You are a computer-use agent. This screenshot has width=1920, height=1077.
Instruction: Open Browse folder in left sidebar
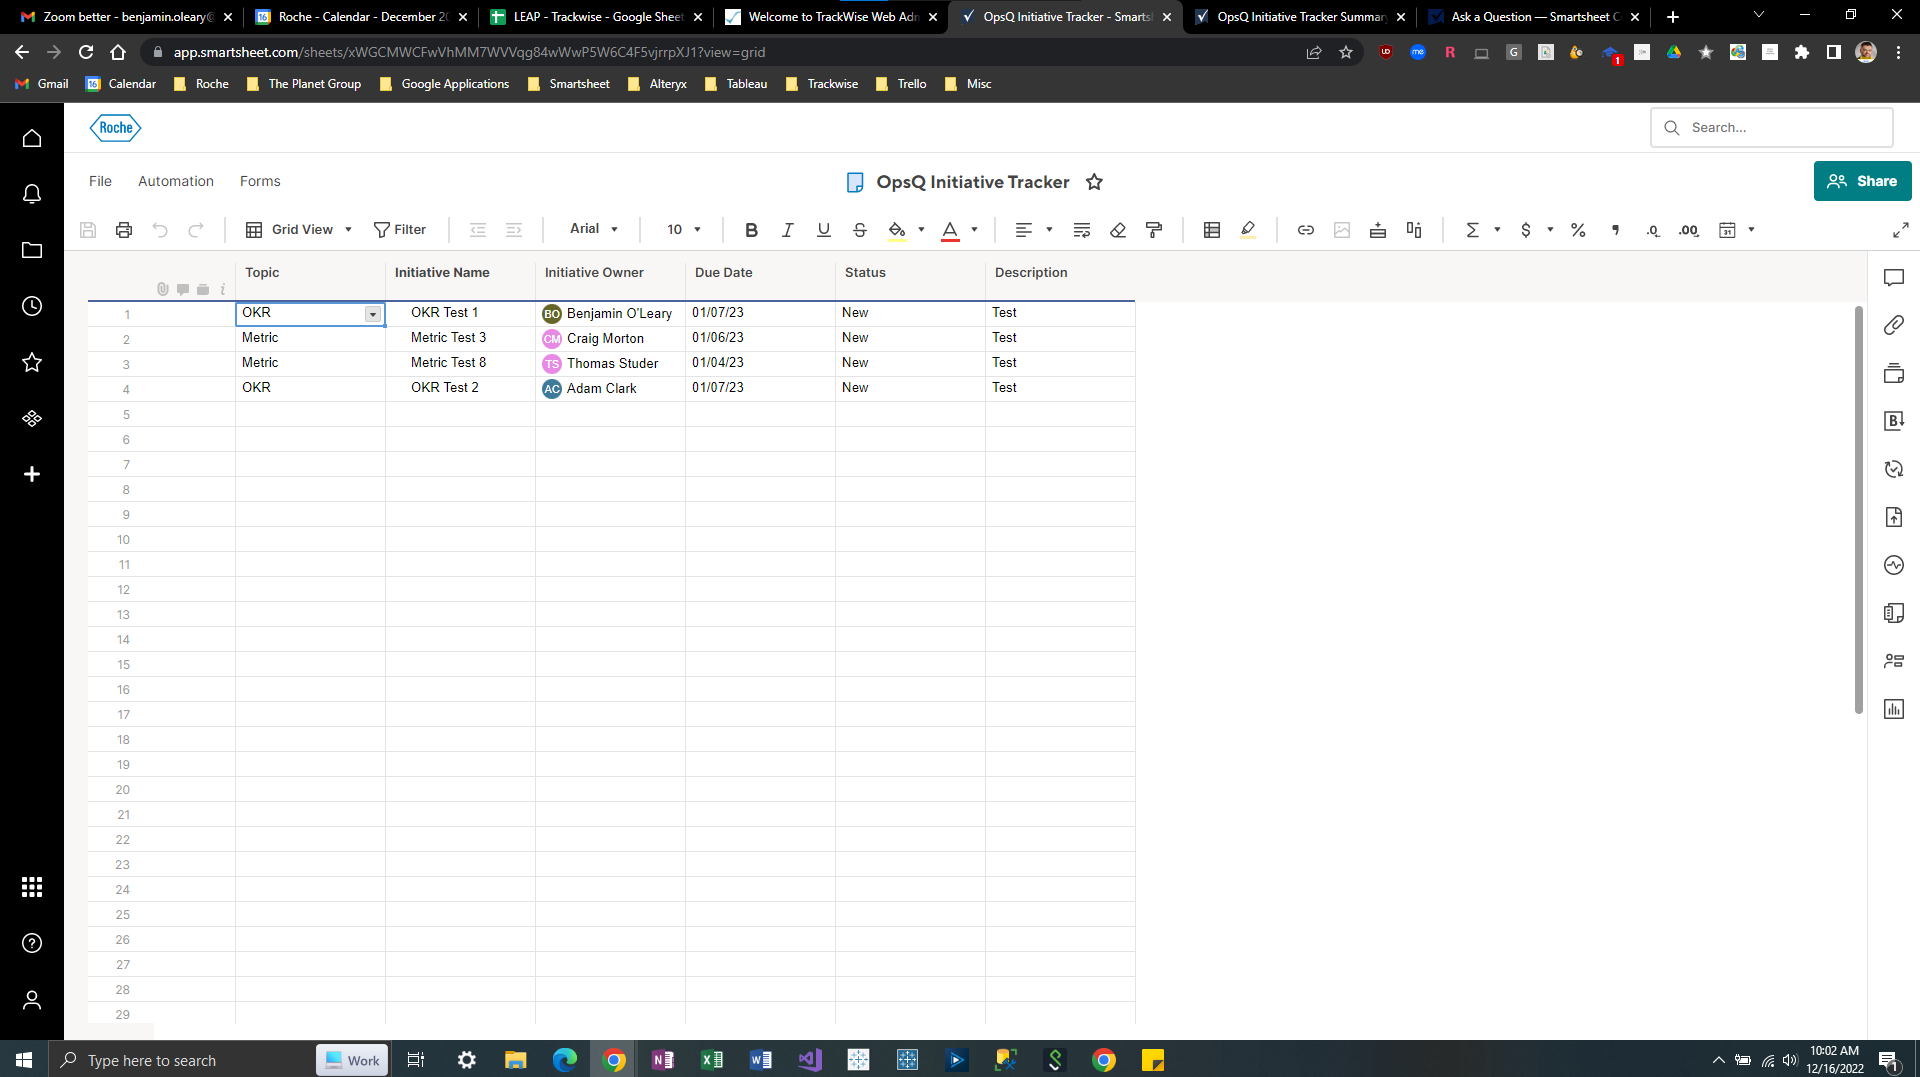pyautogui.click(x=32, y=250)
